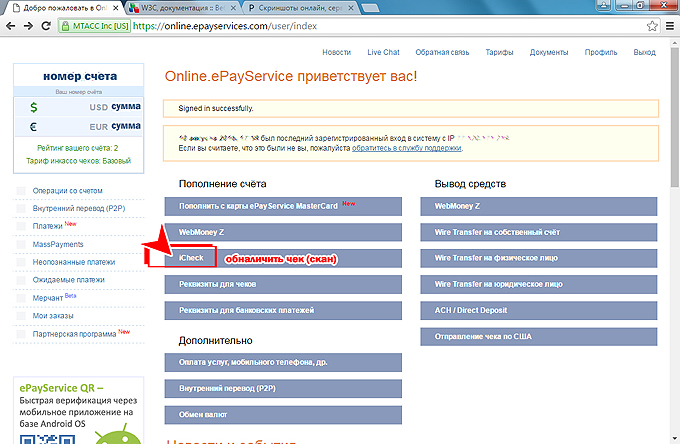The image size is (680, 444).
Task: Open 'Партнерская программа' sidebar link
Action: pos(75,334)
